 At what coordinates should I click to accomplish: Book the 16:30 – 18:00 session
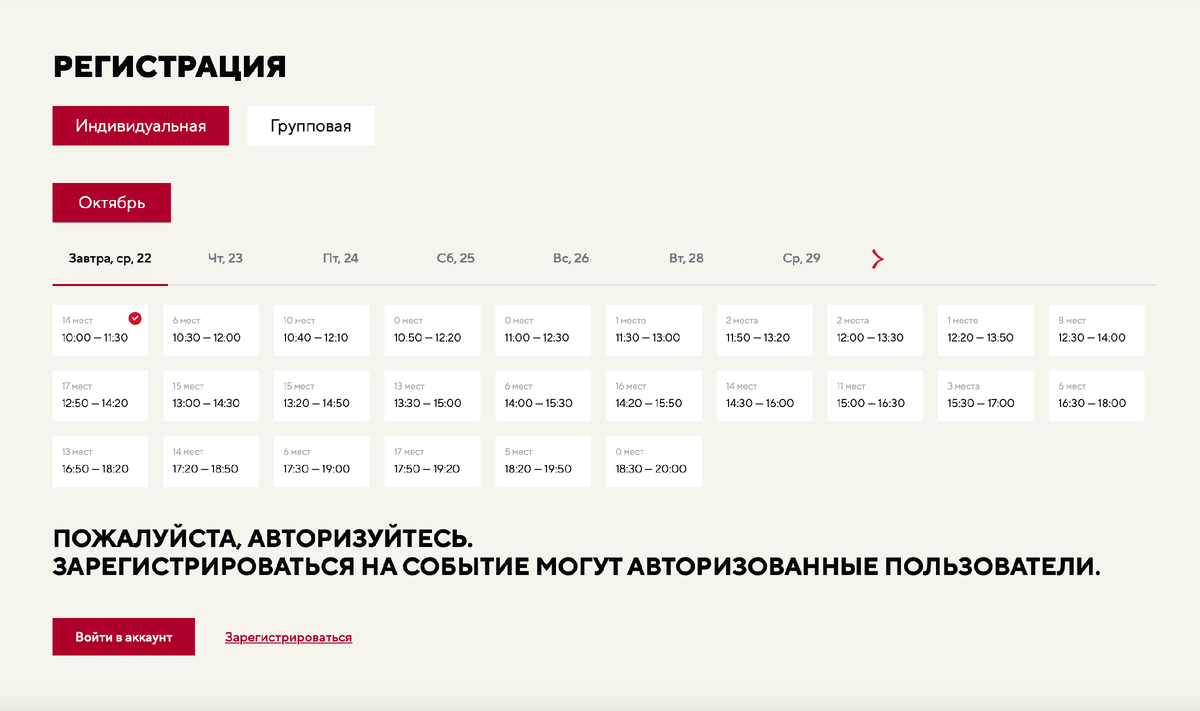(1096, 395)
